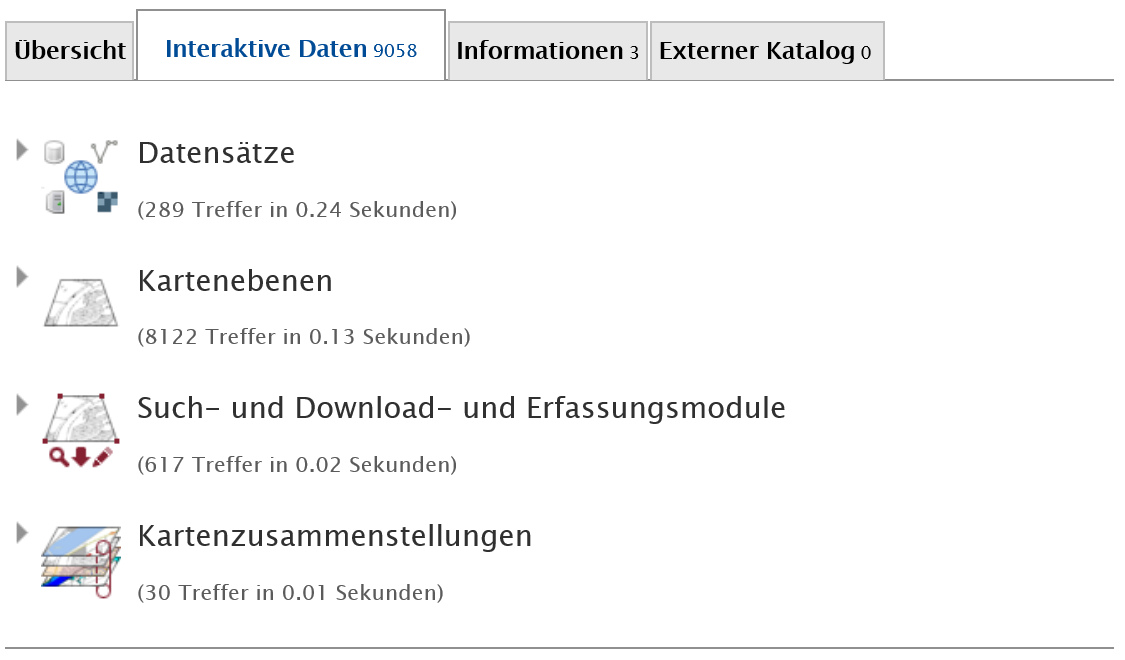
Task: Expand the Kartenzusammenstellungen section arrow
Action: [22, 532]
